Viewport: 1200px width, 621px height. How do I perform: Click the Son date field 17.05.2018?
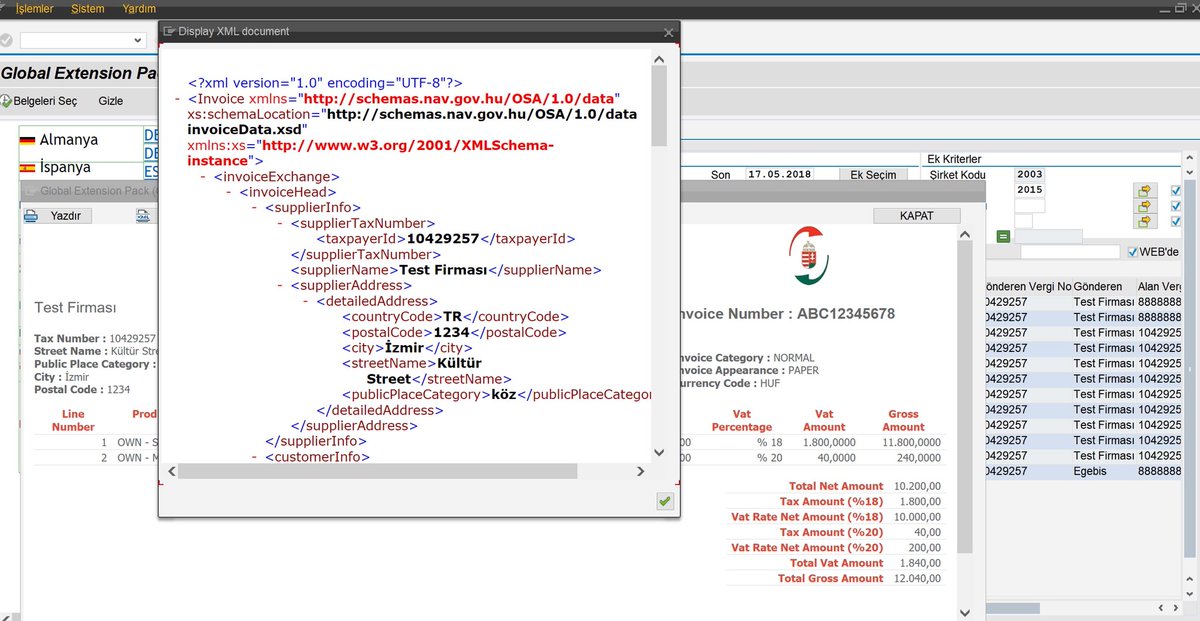pos(779,175)
